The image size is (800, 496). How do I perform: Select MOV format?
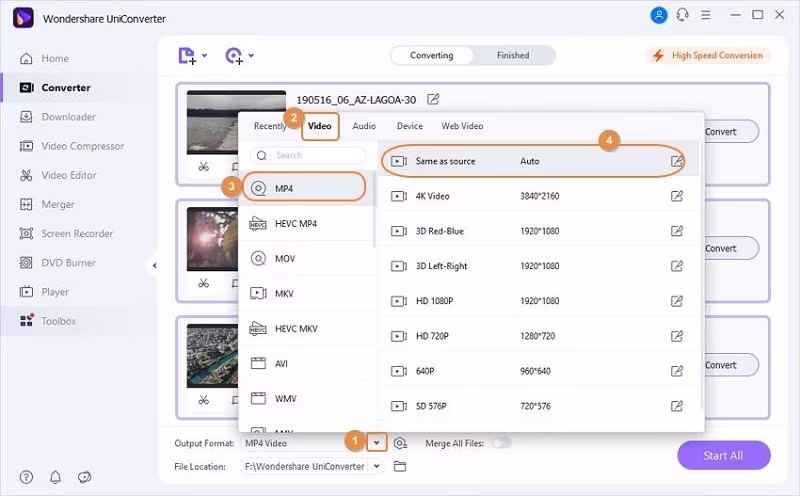click(308, 259)
